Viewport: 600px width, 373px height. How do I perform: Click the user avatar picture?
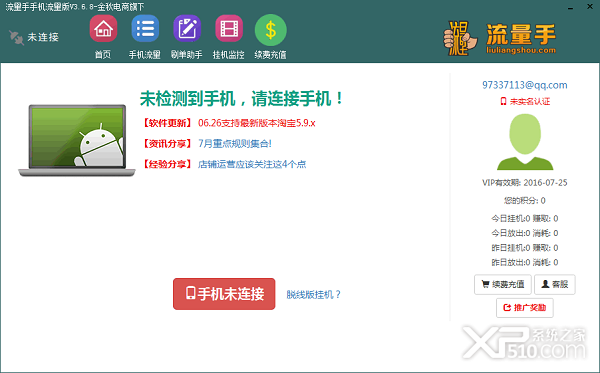click(x=525, y=142)
